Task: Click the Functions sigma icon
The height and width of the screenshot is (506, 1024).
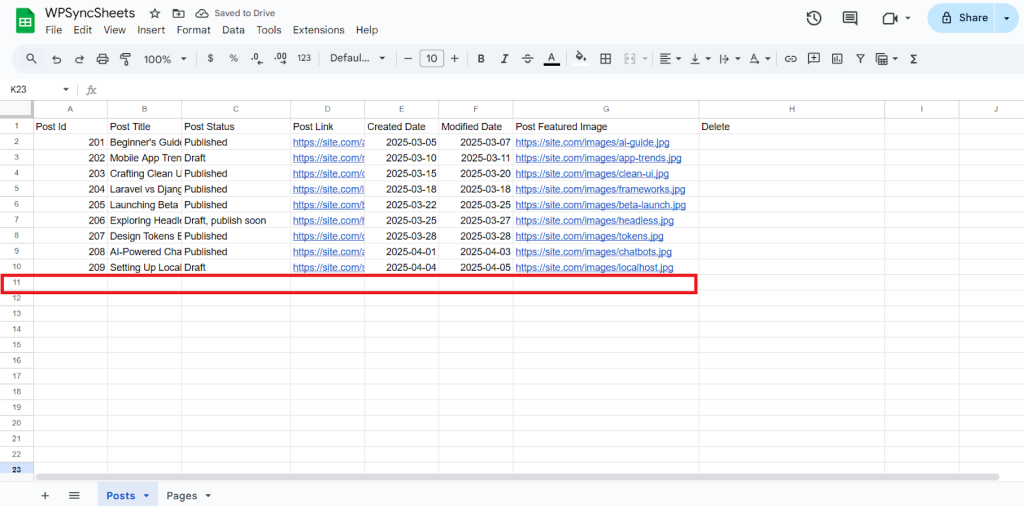Action: [x=914, y=59]
